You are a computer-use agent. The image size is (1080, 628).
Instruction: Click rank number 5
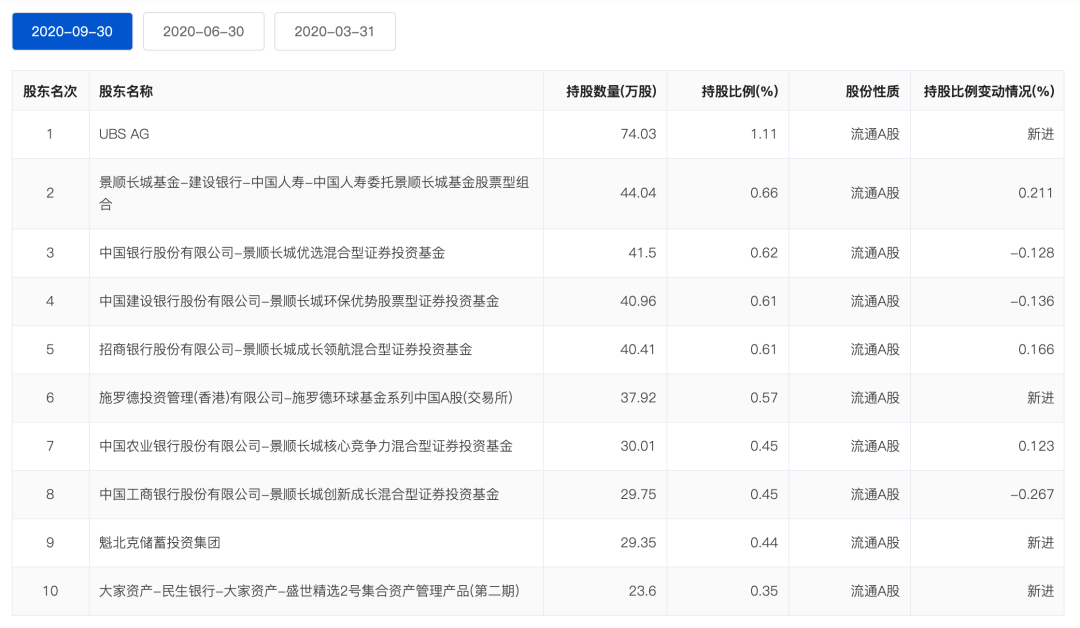point(50,350)
